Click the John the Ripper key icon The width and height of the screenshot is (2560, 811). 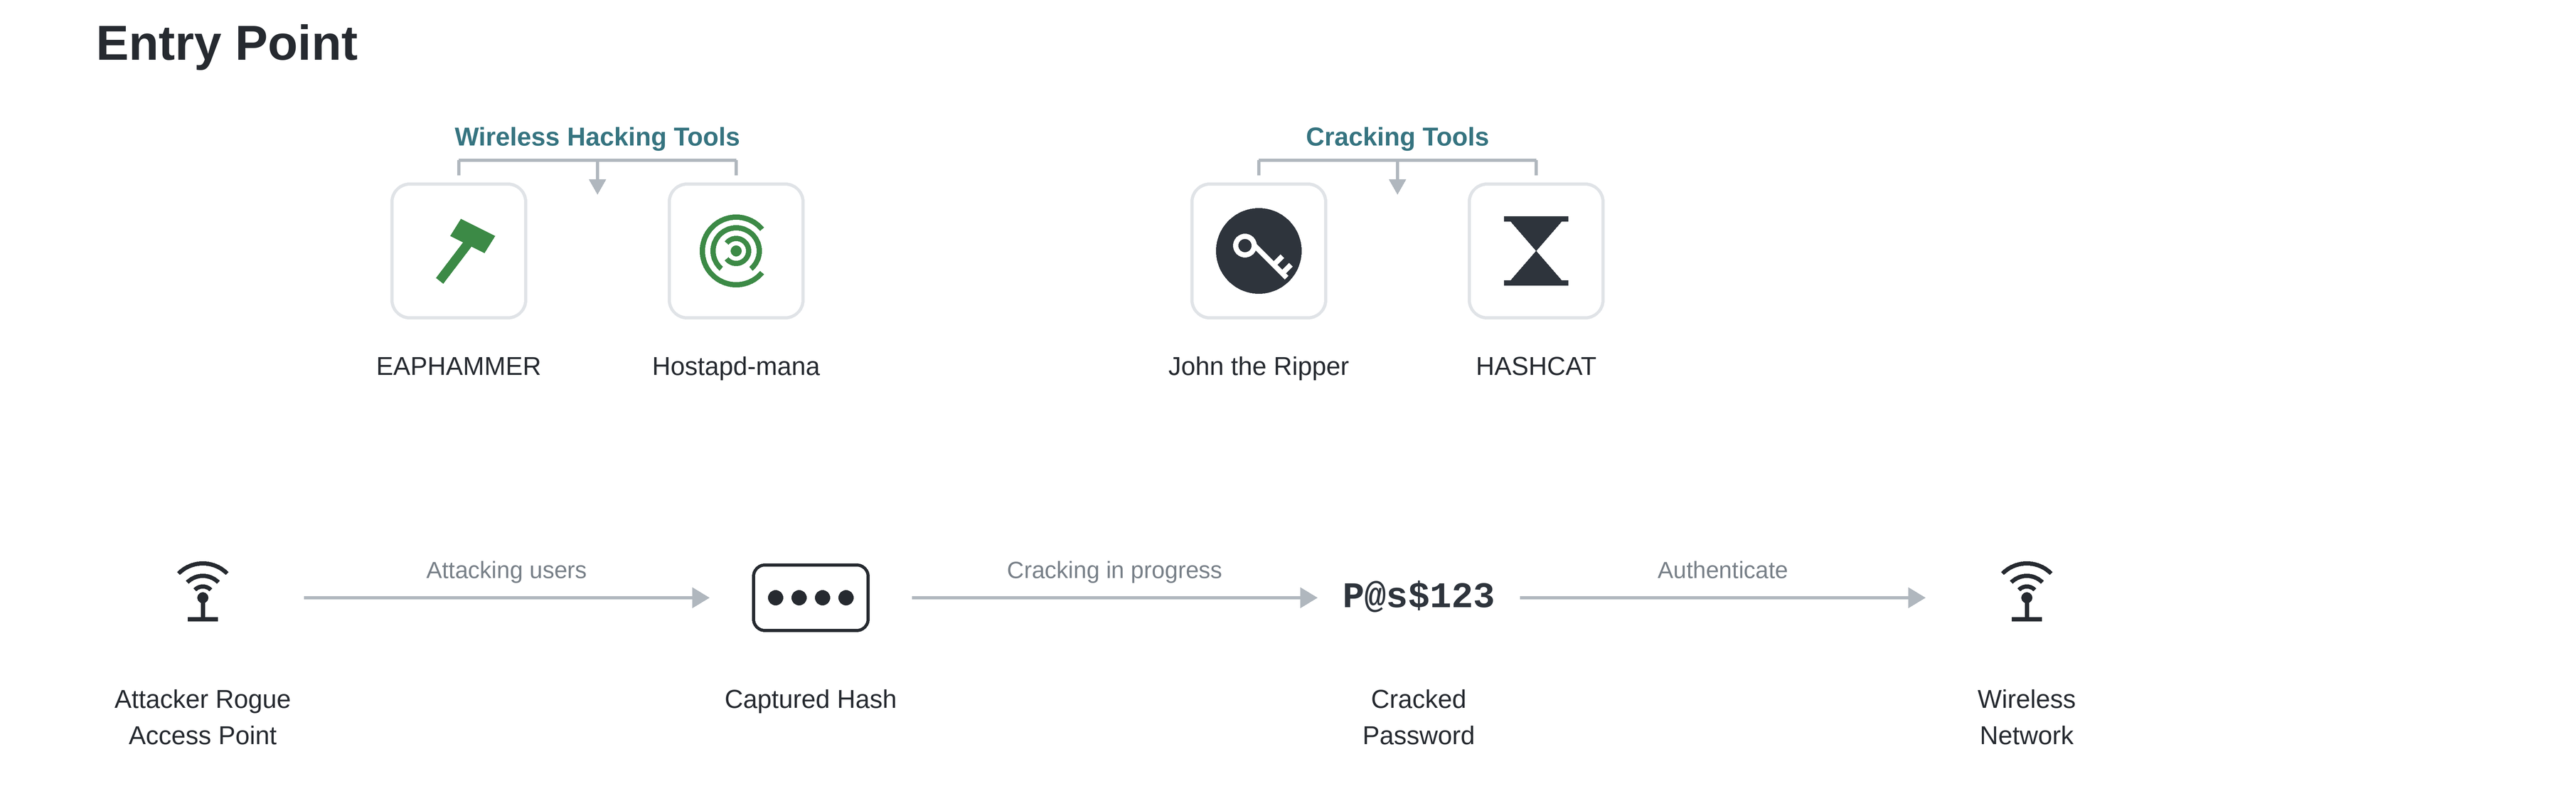(1258, 251)
